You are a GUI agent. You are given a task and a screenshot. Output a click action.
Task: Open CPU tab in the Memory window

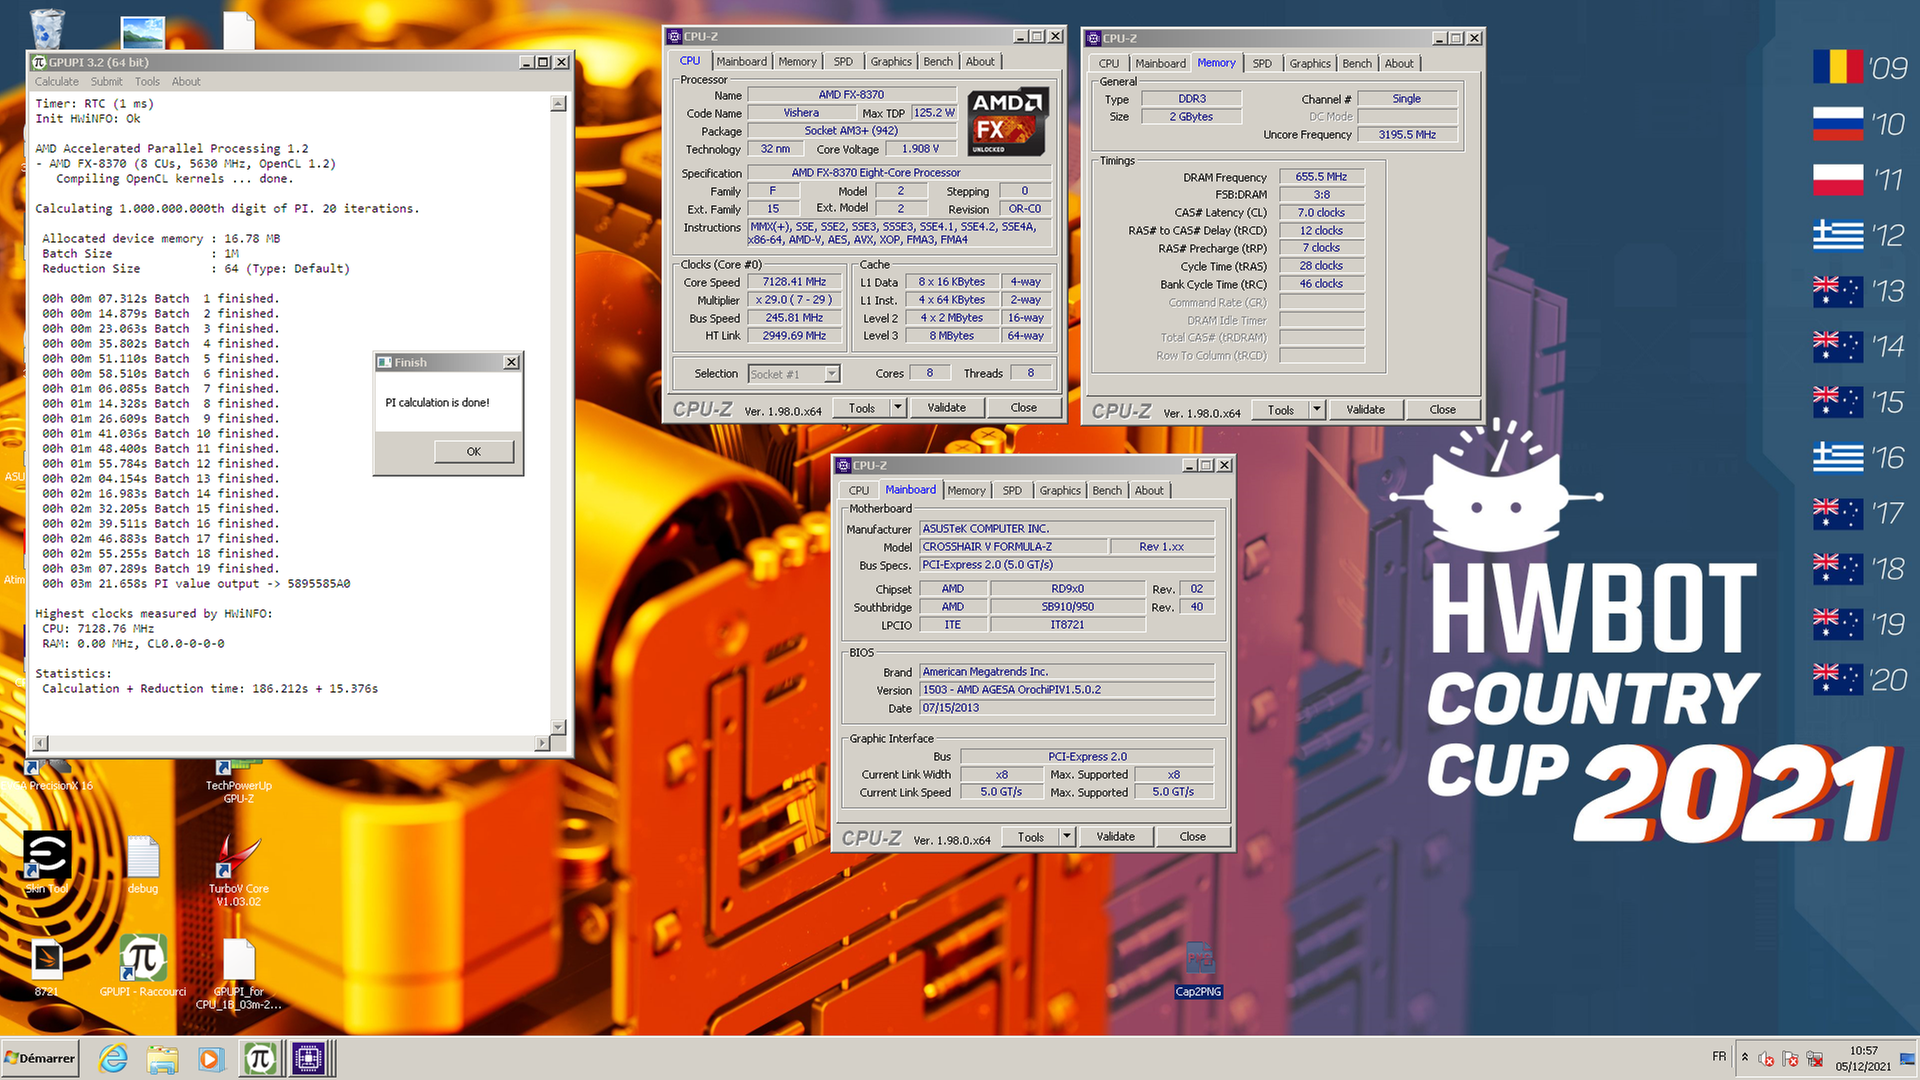pyautogui.click(x=1109, y=63)
